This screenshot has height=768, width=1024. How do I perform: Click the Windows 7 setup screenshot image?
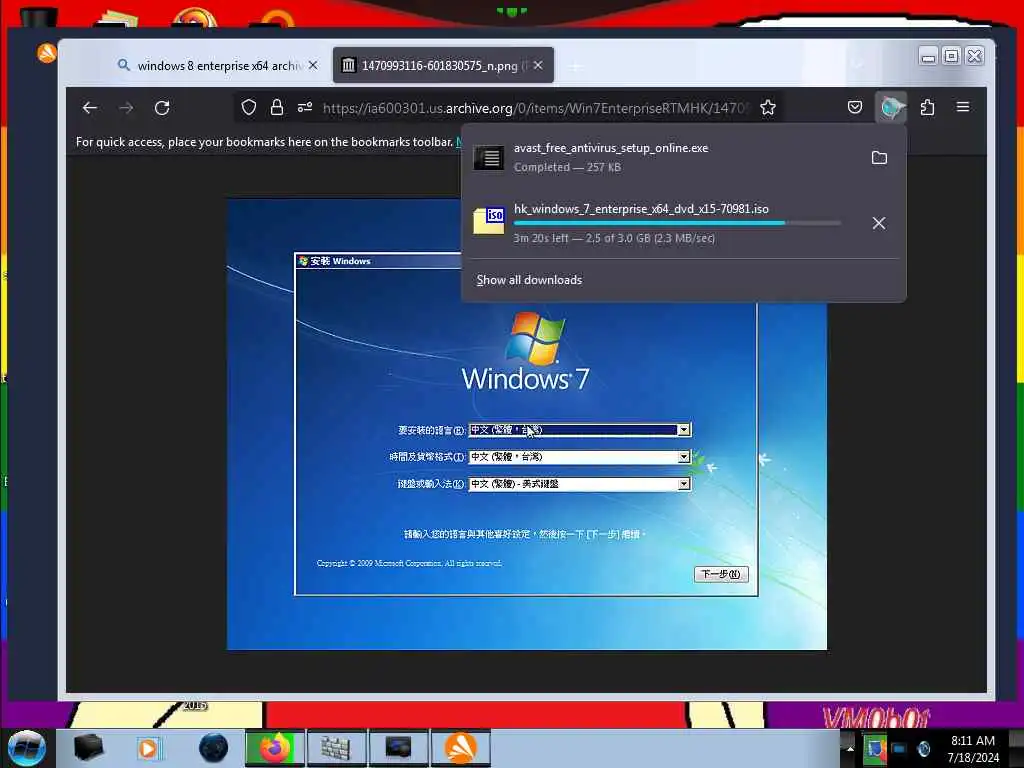526,424
